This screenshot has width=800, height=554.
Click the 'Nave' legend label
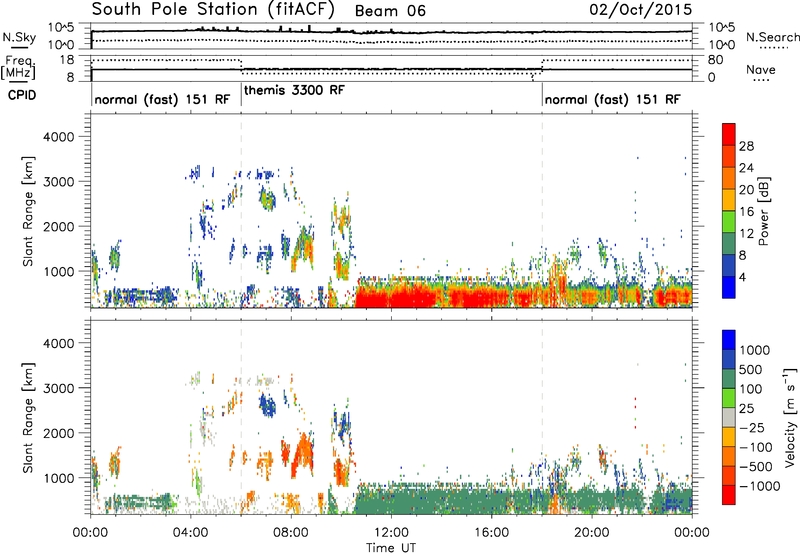pos(761,69)
